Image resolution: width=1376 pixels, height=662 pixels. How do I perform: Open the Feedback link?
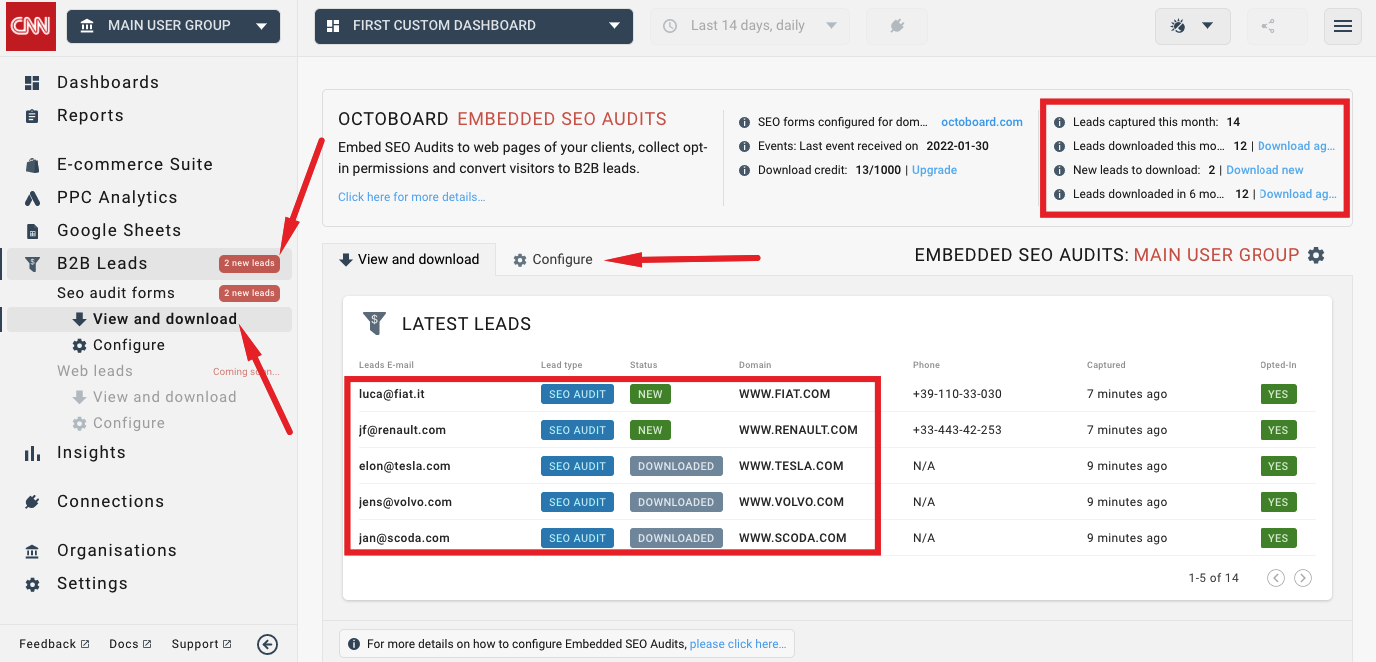click(x=55, y=644)
